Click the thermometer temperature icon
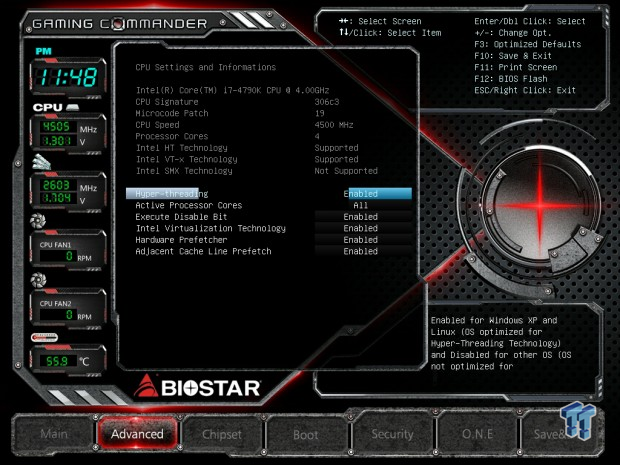This screenshot has height=465, width=620. 44,337
